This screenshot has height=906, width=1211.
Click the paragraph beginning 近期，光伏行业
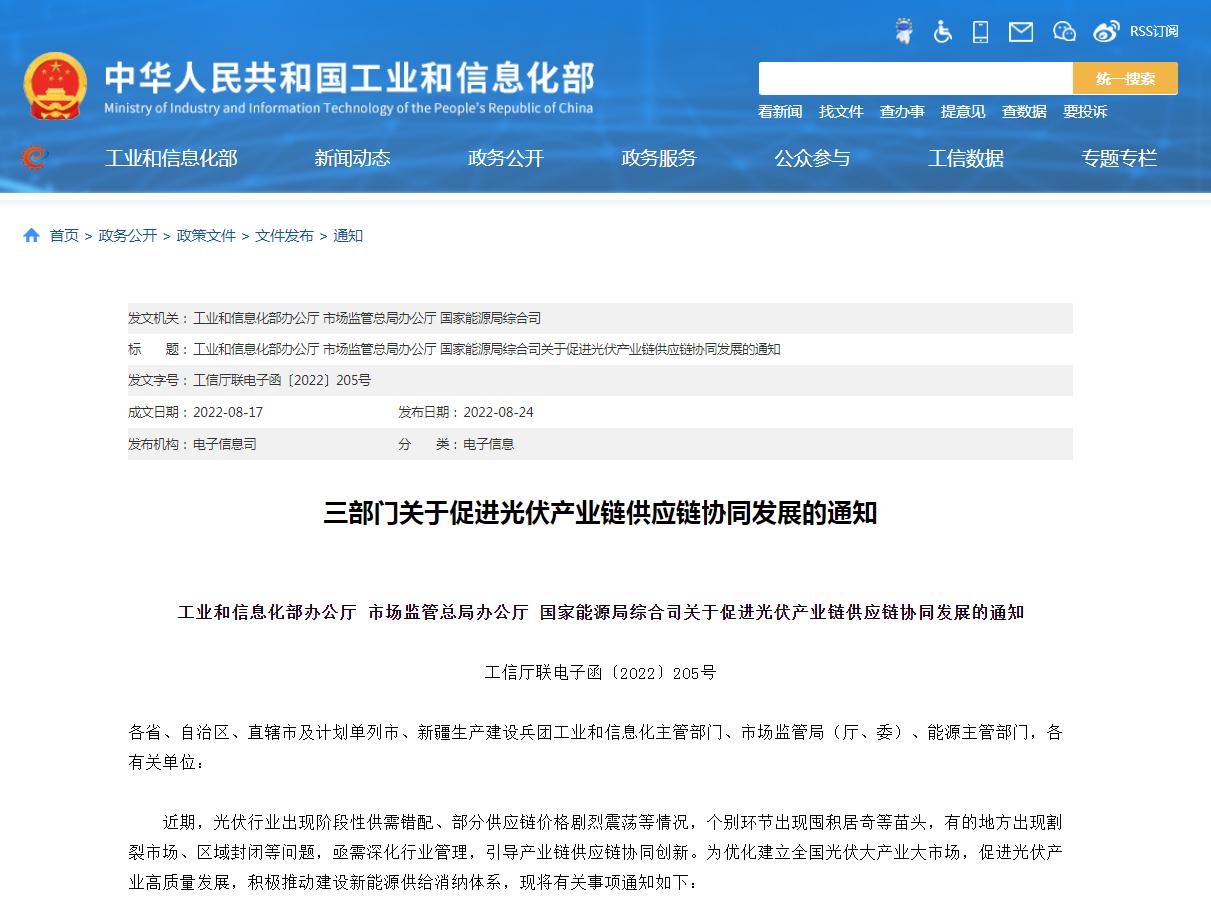pyautogui.click(x=596, y=852)
